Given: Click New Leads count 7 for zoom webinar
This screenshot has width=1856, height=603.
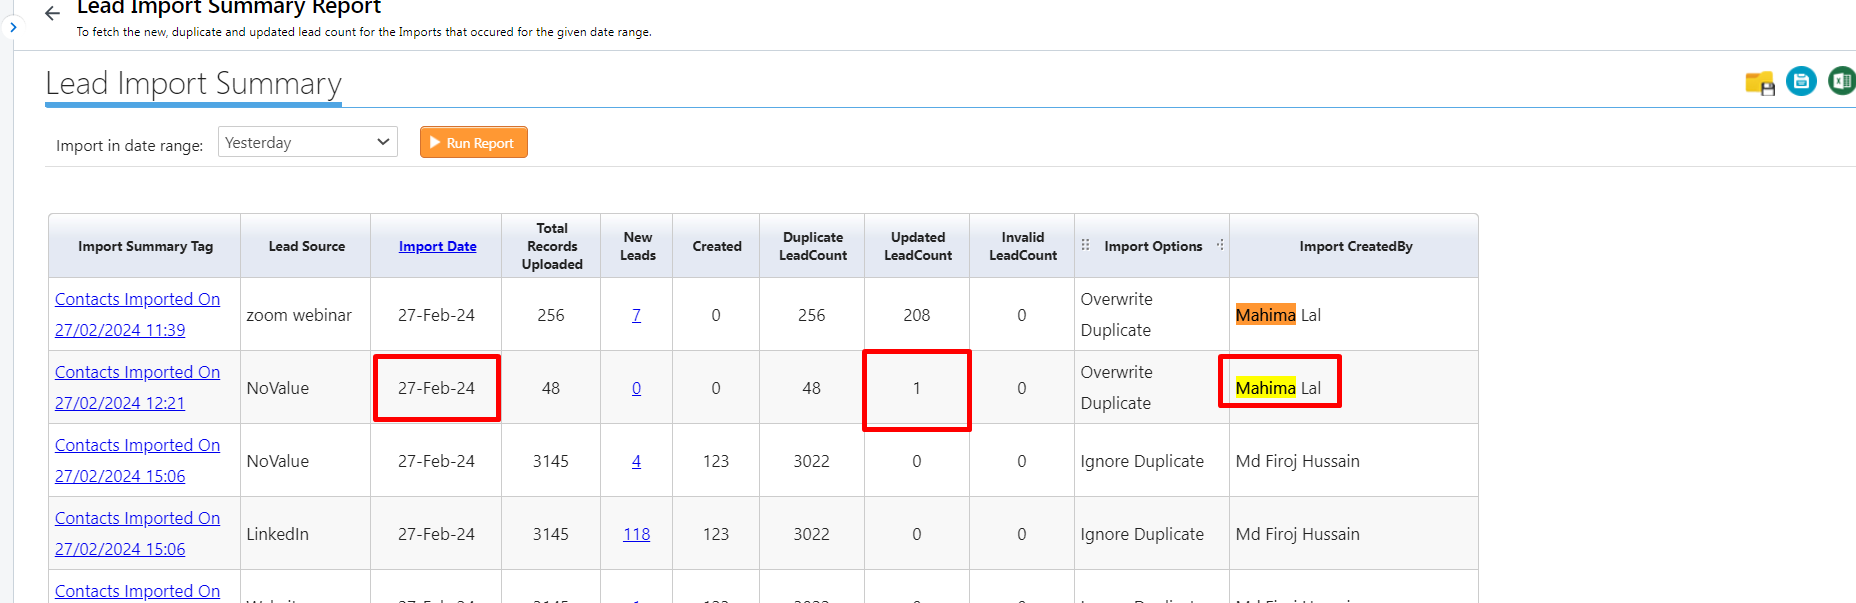Looking at the screenshot, I should [636, 315].
